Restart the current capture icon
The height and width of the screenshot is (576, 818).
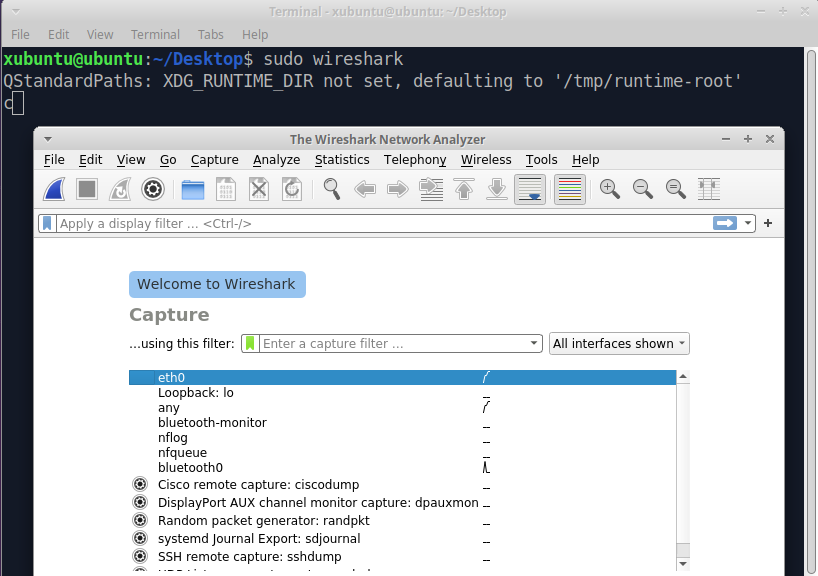point(120,189)
